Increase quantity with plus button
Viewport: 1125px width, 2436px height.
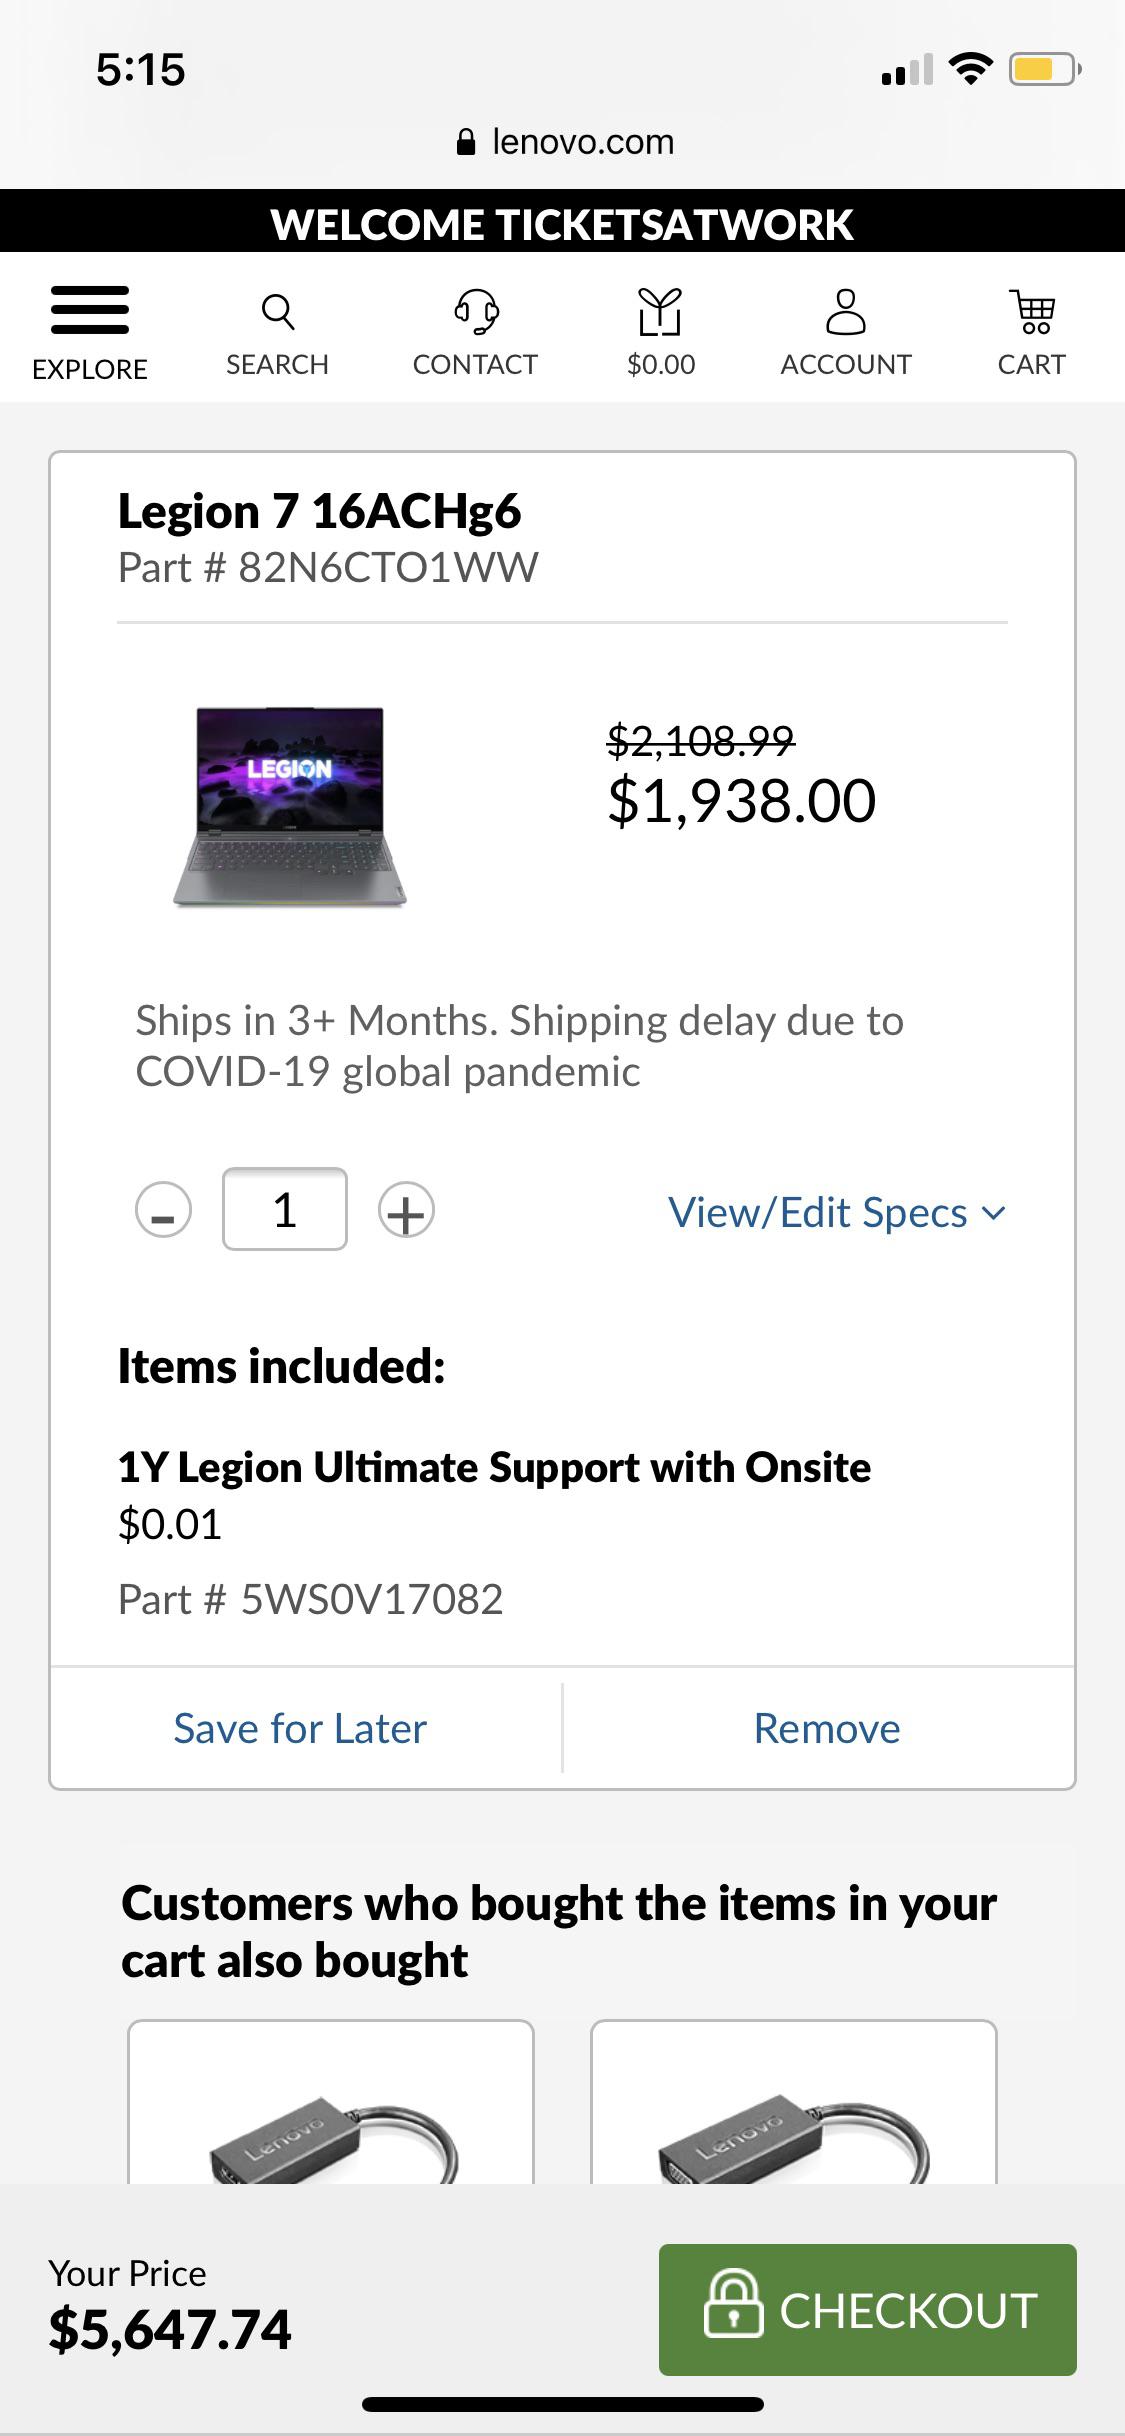click(406, 1210)
